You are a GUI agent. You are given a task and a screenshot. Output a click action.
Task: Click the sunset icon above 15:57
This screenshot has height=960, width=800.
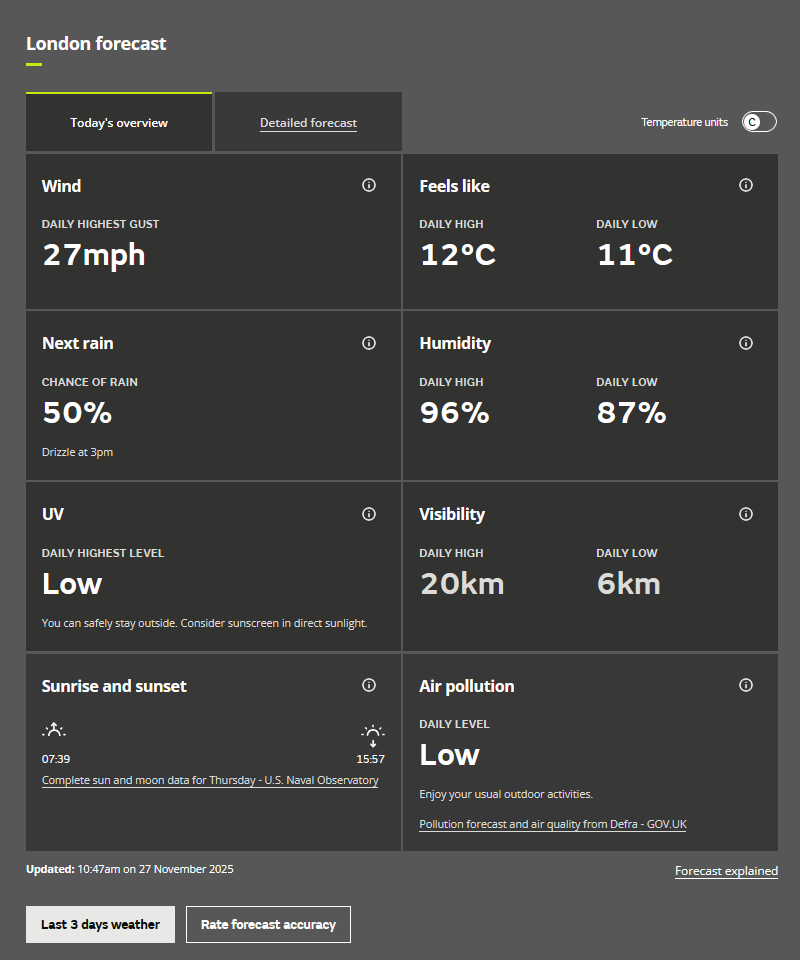point(372,735)
